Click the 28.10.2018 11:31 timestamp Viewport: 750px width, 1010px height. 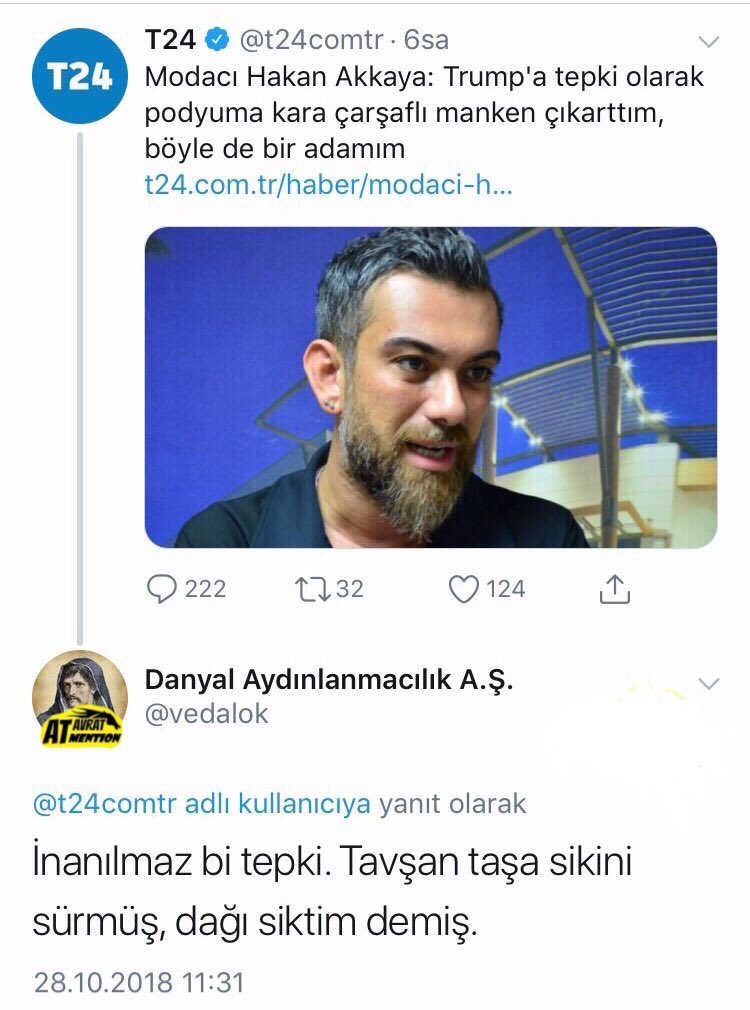[x=139, y=983]
